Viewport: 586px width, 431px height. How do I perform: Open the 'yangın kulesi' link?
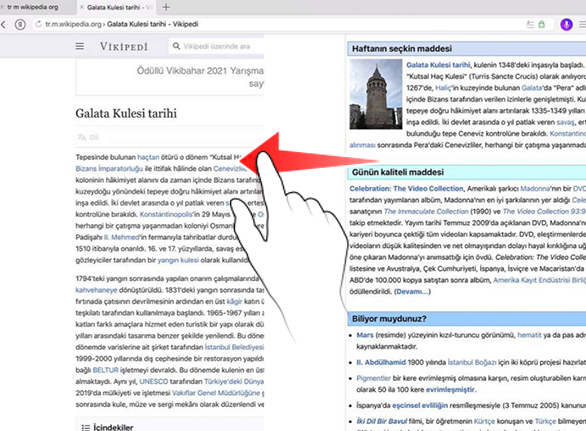[178, 260]
